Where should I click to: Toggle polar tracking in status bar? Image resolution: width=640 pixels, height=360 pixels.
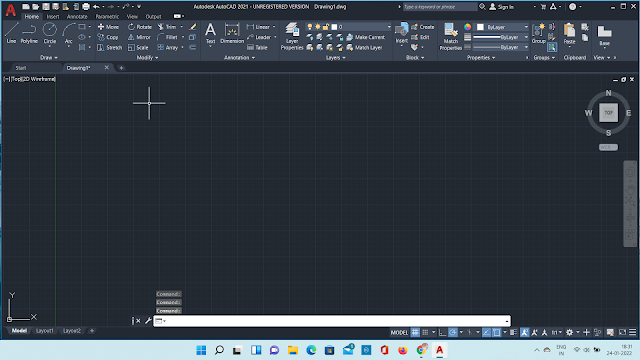coord(453,332)
